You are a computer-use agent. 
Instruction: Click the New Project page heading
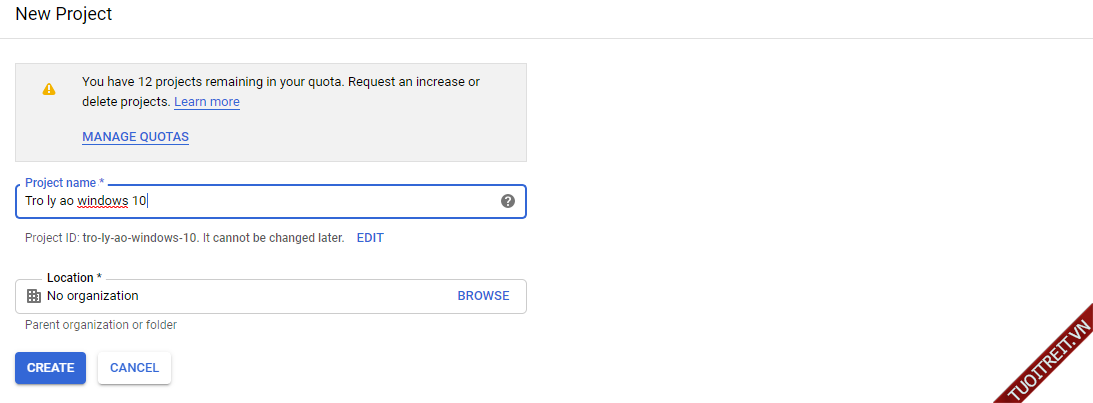(x=64, y=15)
